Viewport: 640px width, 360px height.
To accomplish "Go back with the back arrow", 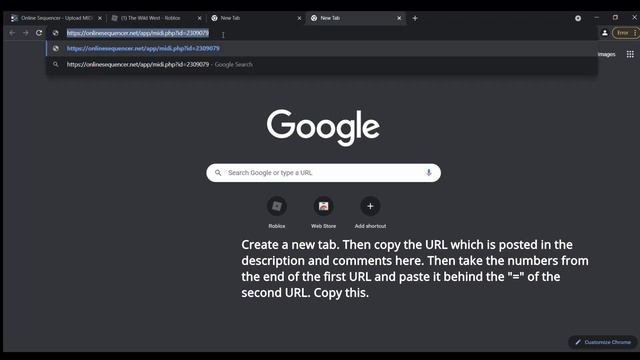I will 12,33.
